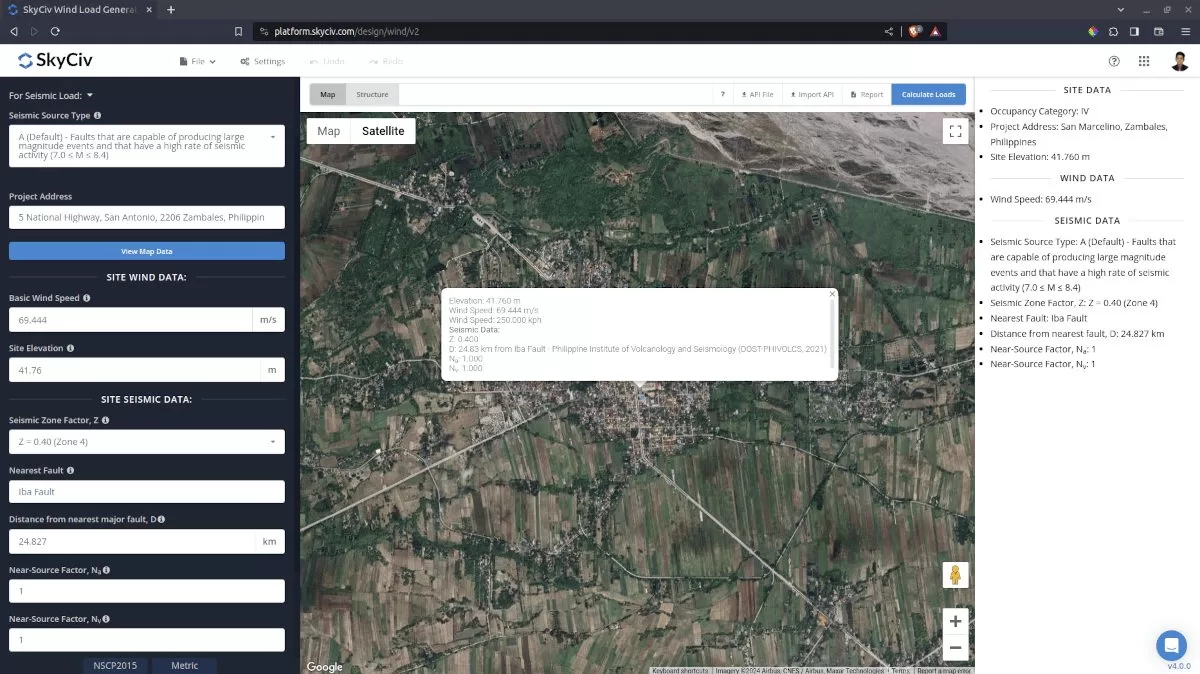Viewport: 1200px width, 674px height.
Task: Switch to the Structure tab
Action: (x=372, y=94)
